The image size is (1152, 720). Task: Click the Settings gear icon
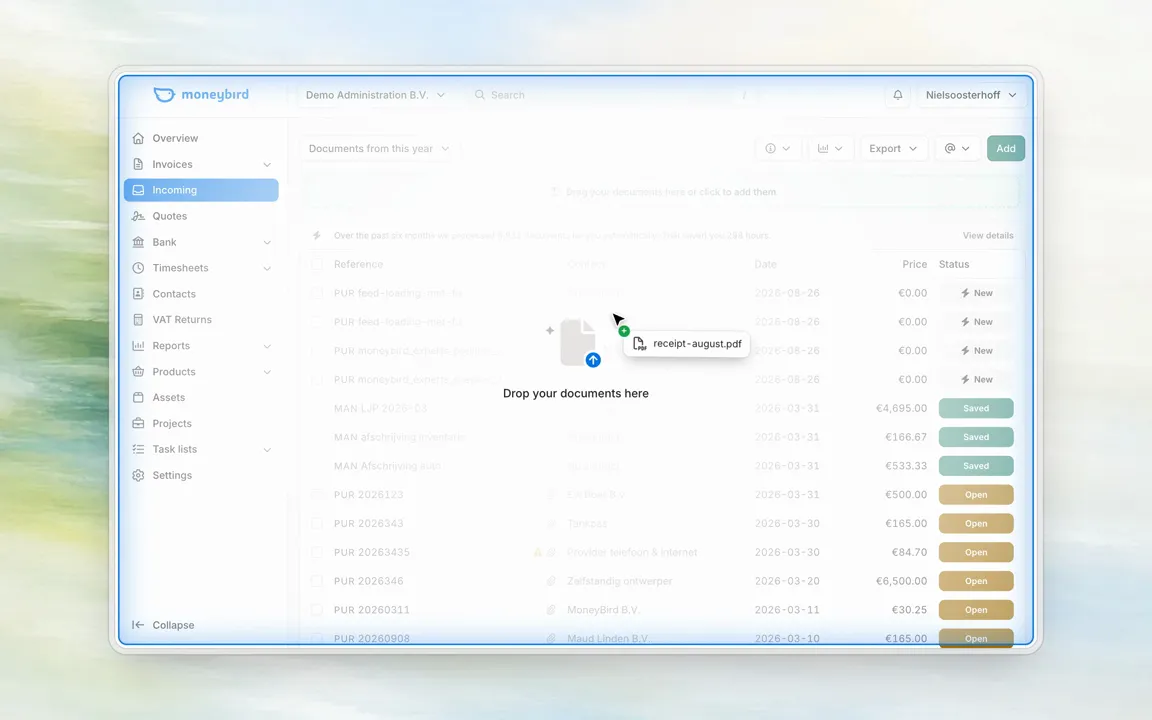(x=138, y=475)
